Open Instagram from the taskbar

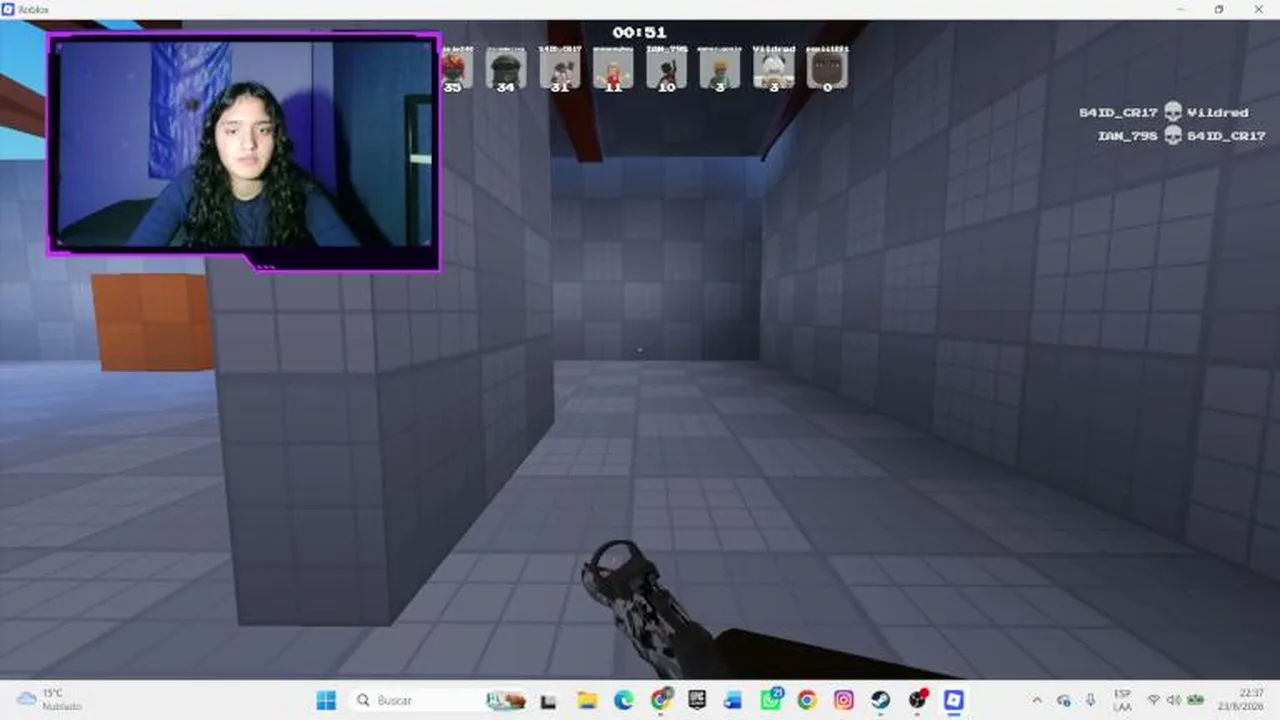click(x=844, y=700)
